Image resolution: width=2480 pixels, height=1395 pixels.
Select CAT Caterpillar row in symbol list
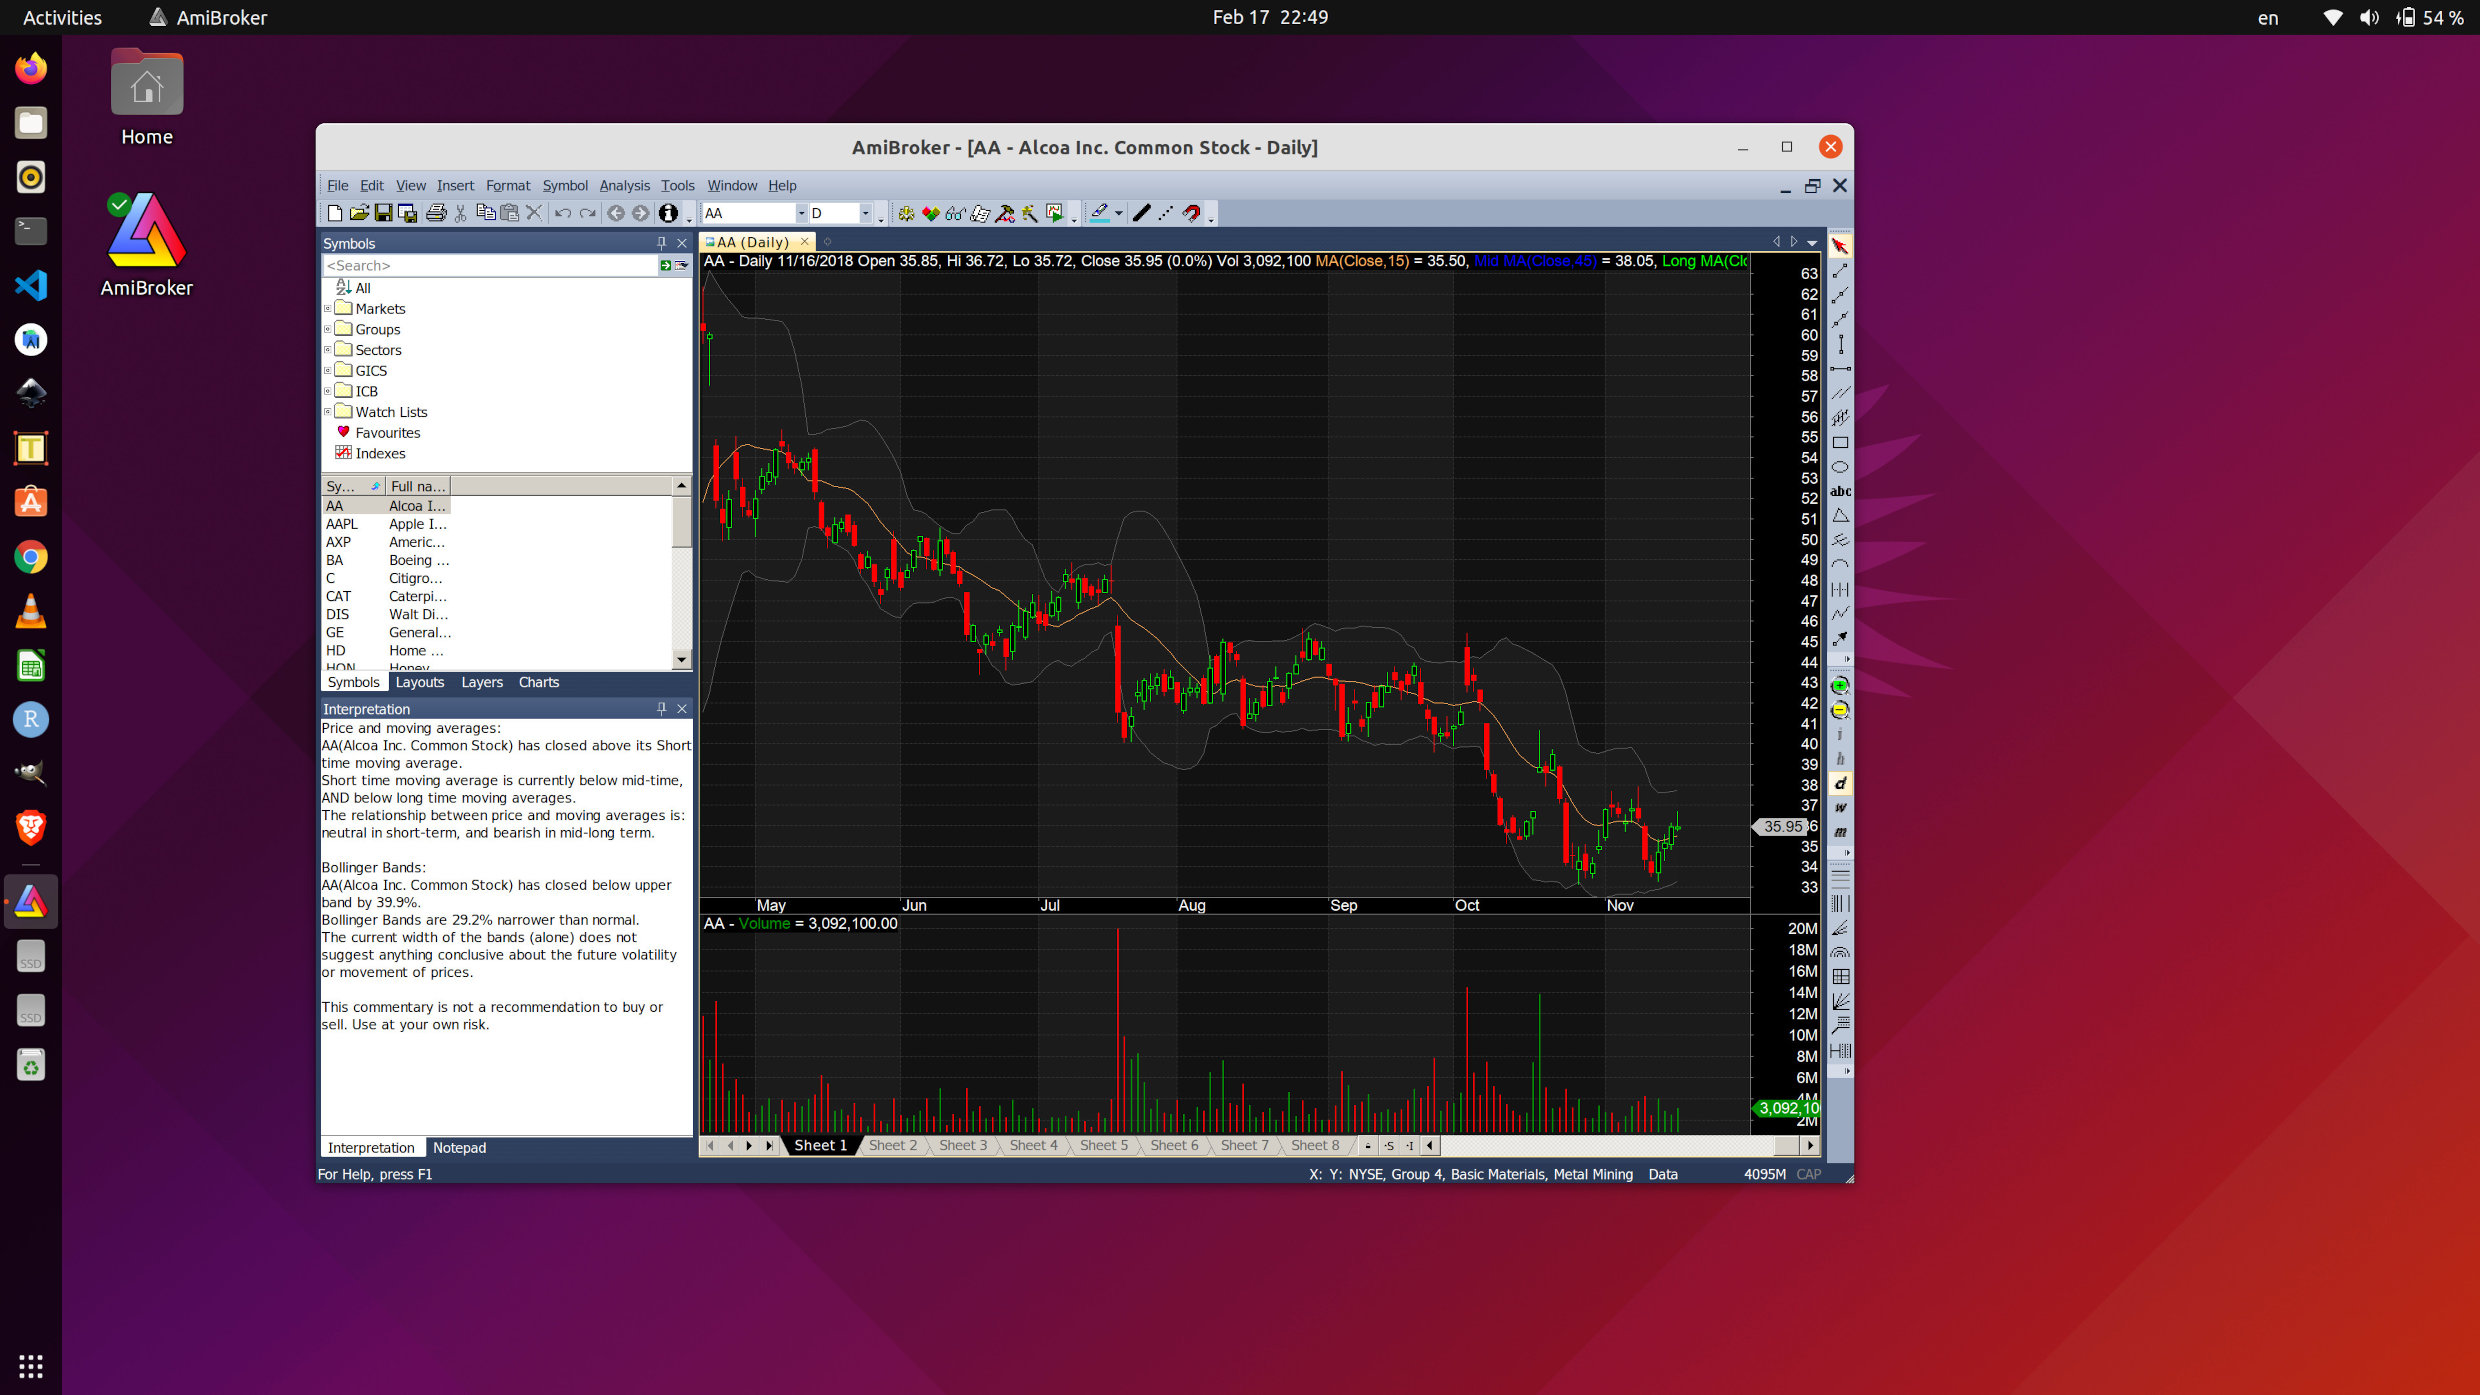(x=386, y=596)
